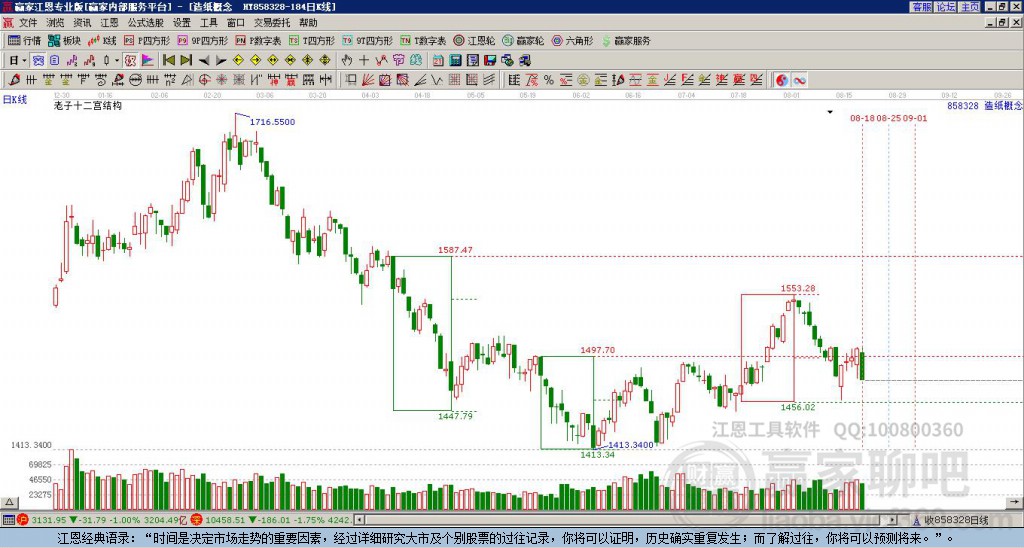Expand the 日 period dropdown
The height and width of the screenshot is (548, 1024).
pyautogui.click(x=24, y=61)
